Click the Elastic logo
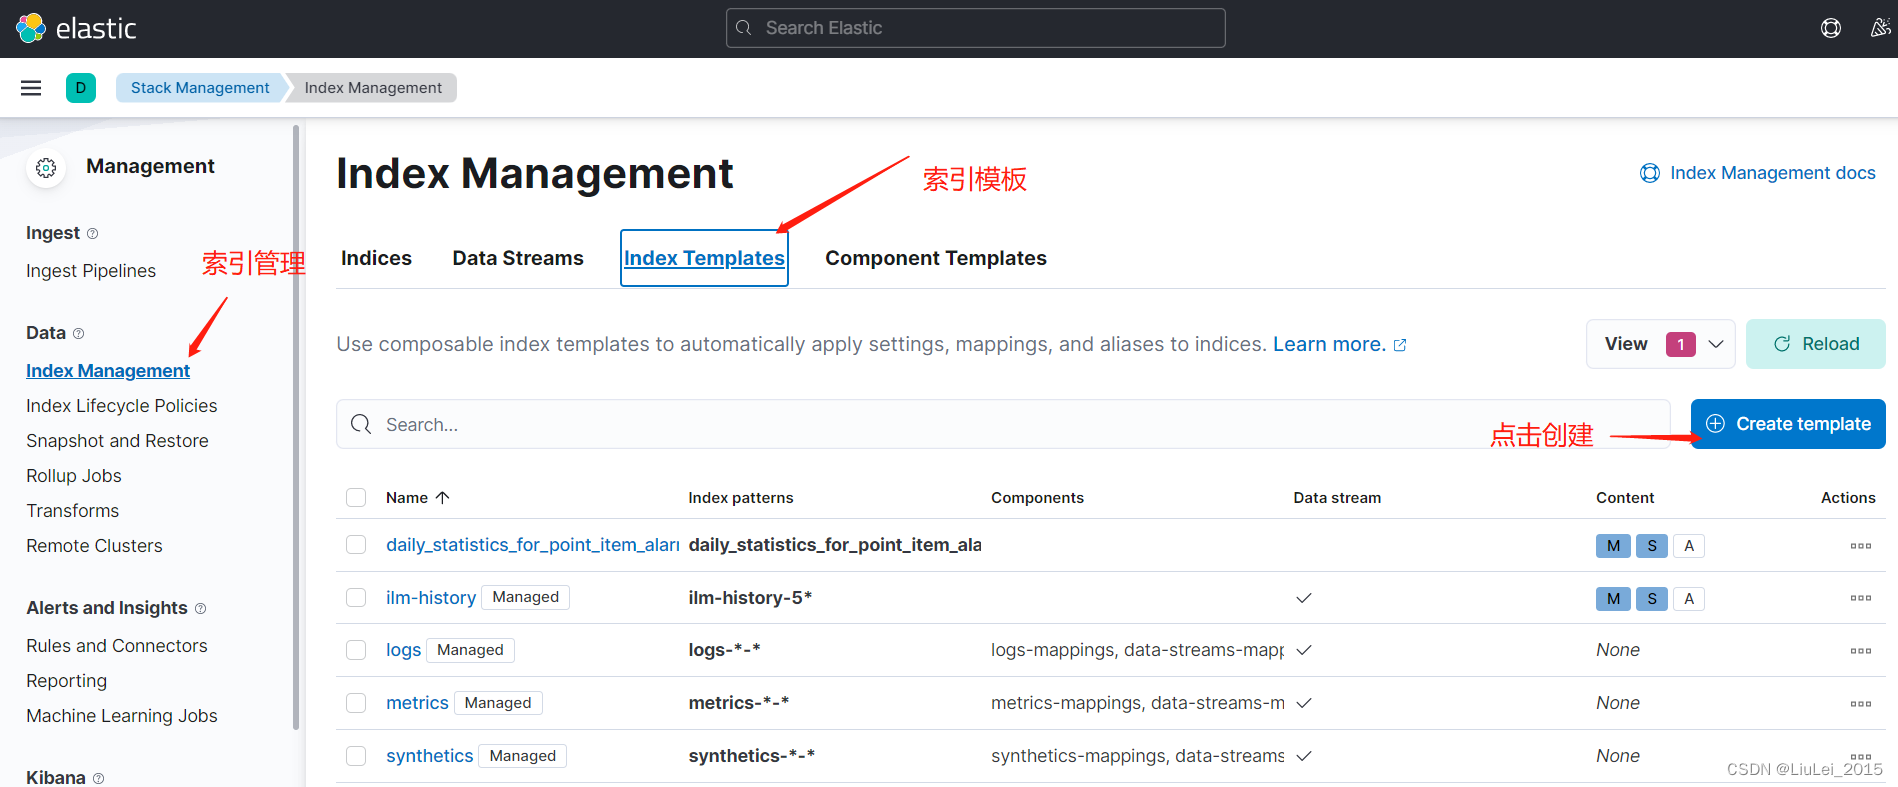Screen dimensions: 1898x787 tap(76, 28)
